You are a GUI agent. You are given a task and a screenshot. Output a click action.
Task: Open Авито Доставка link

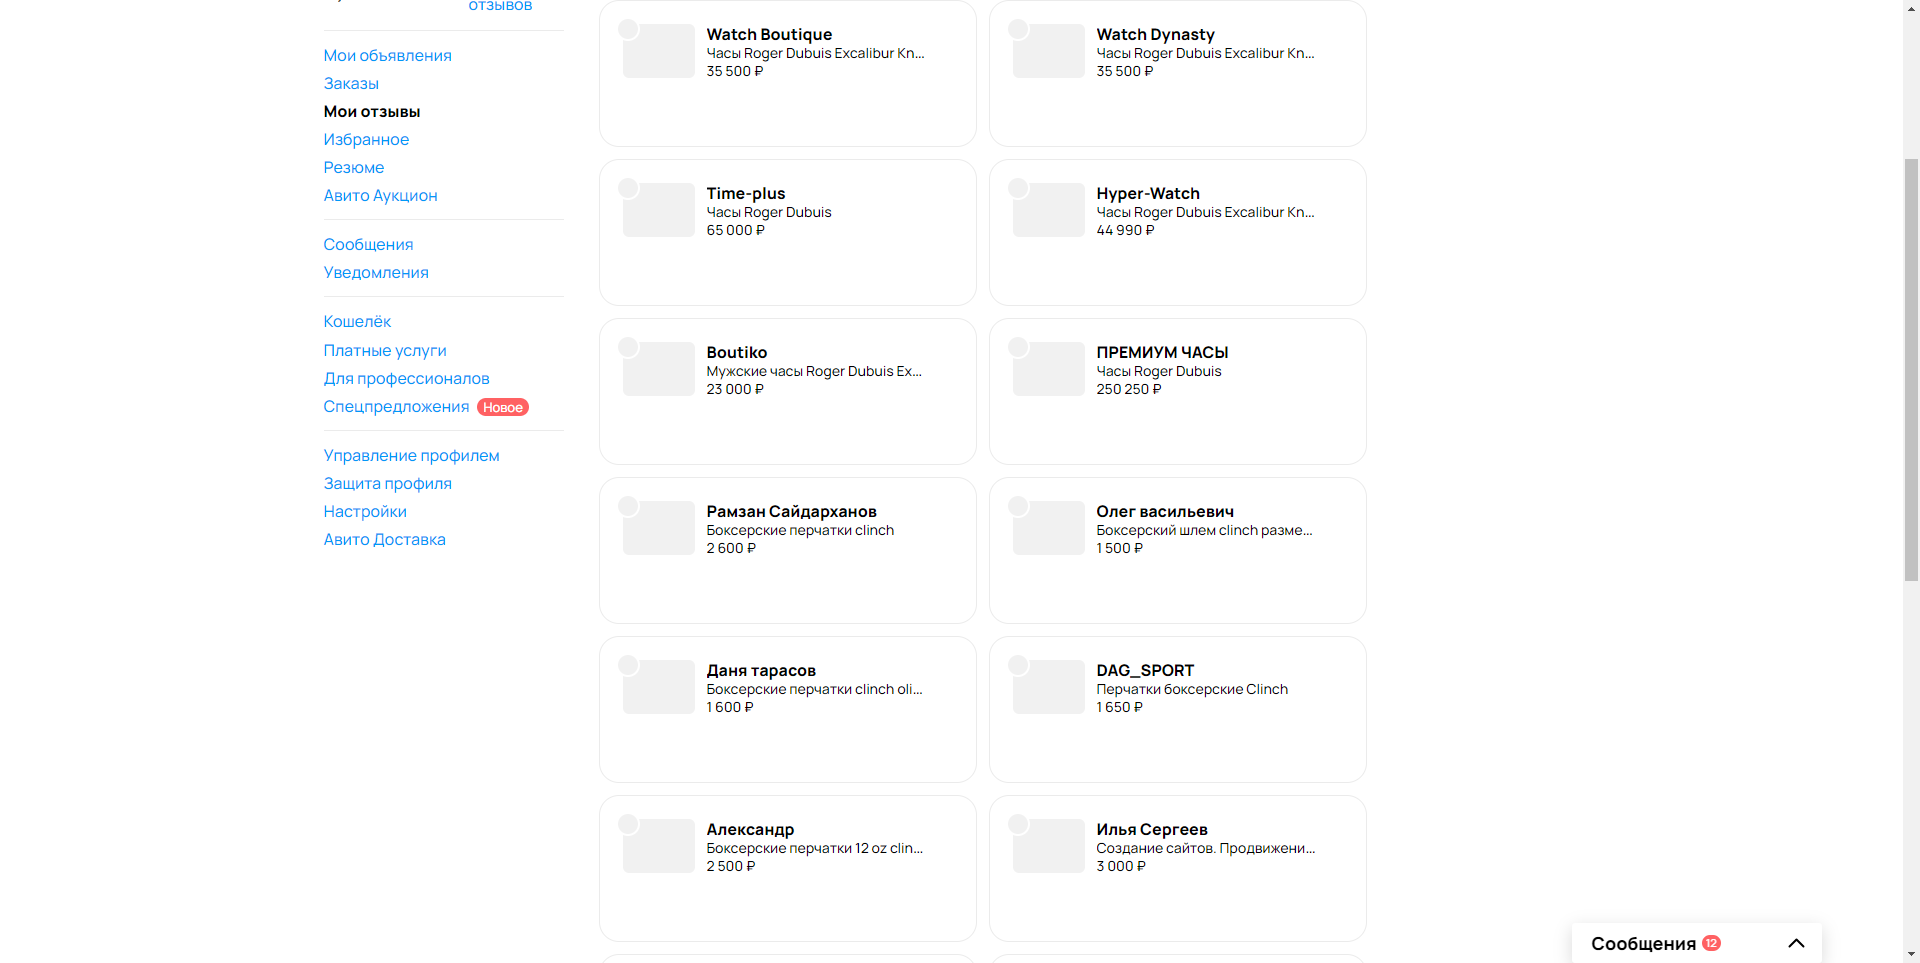pos(384,540)
